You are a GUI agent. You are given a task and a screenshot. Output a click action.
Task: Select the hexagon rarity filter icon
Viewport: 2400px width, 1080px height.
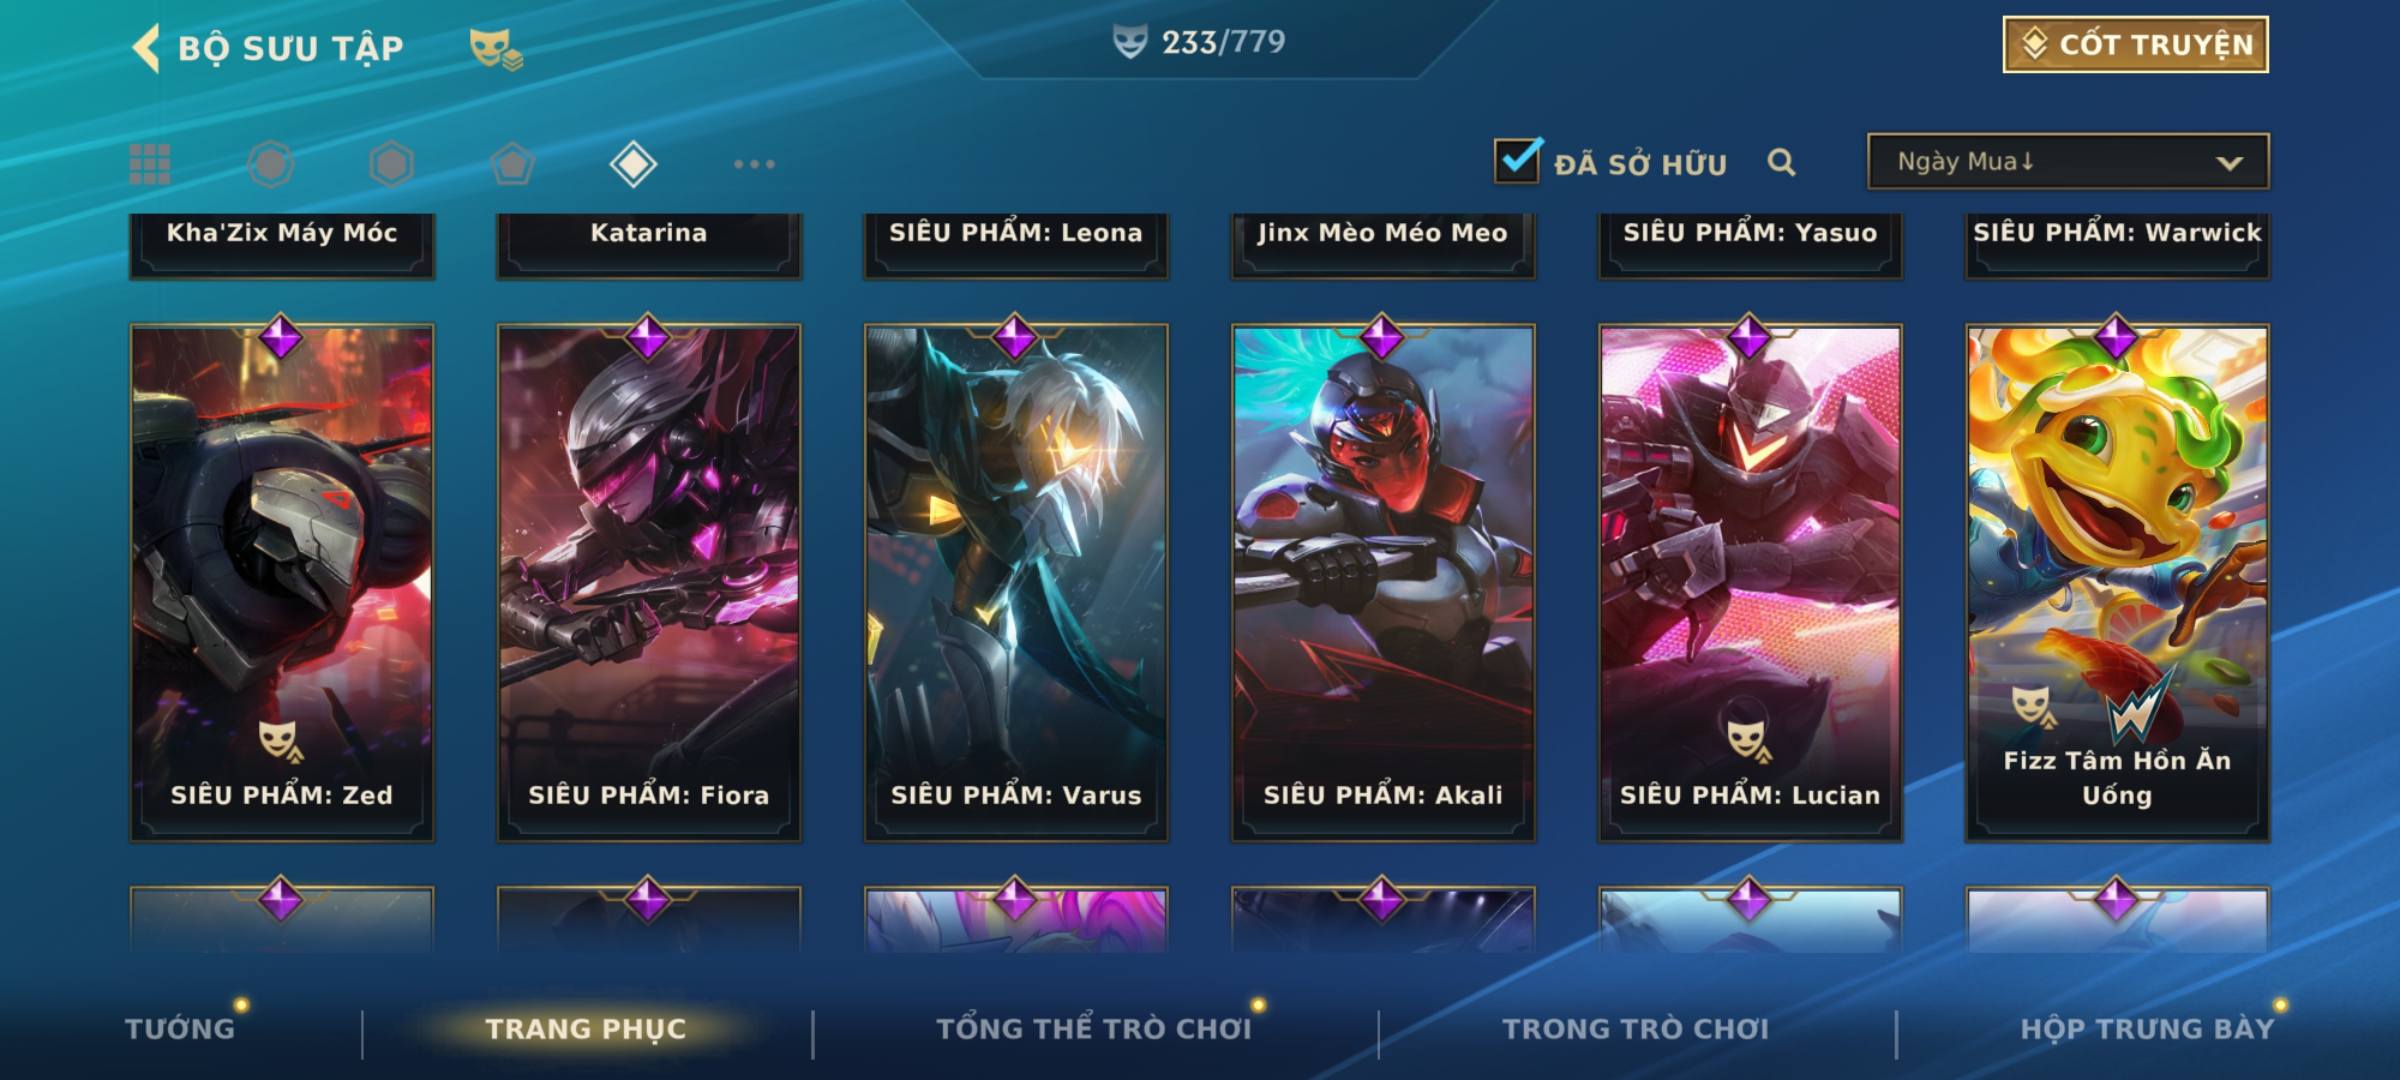(391, 164)
